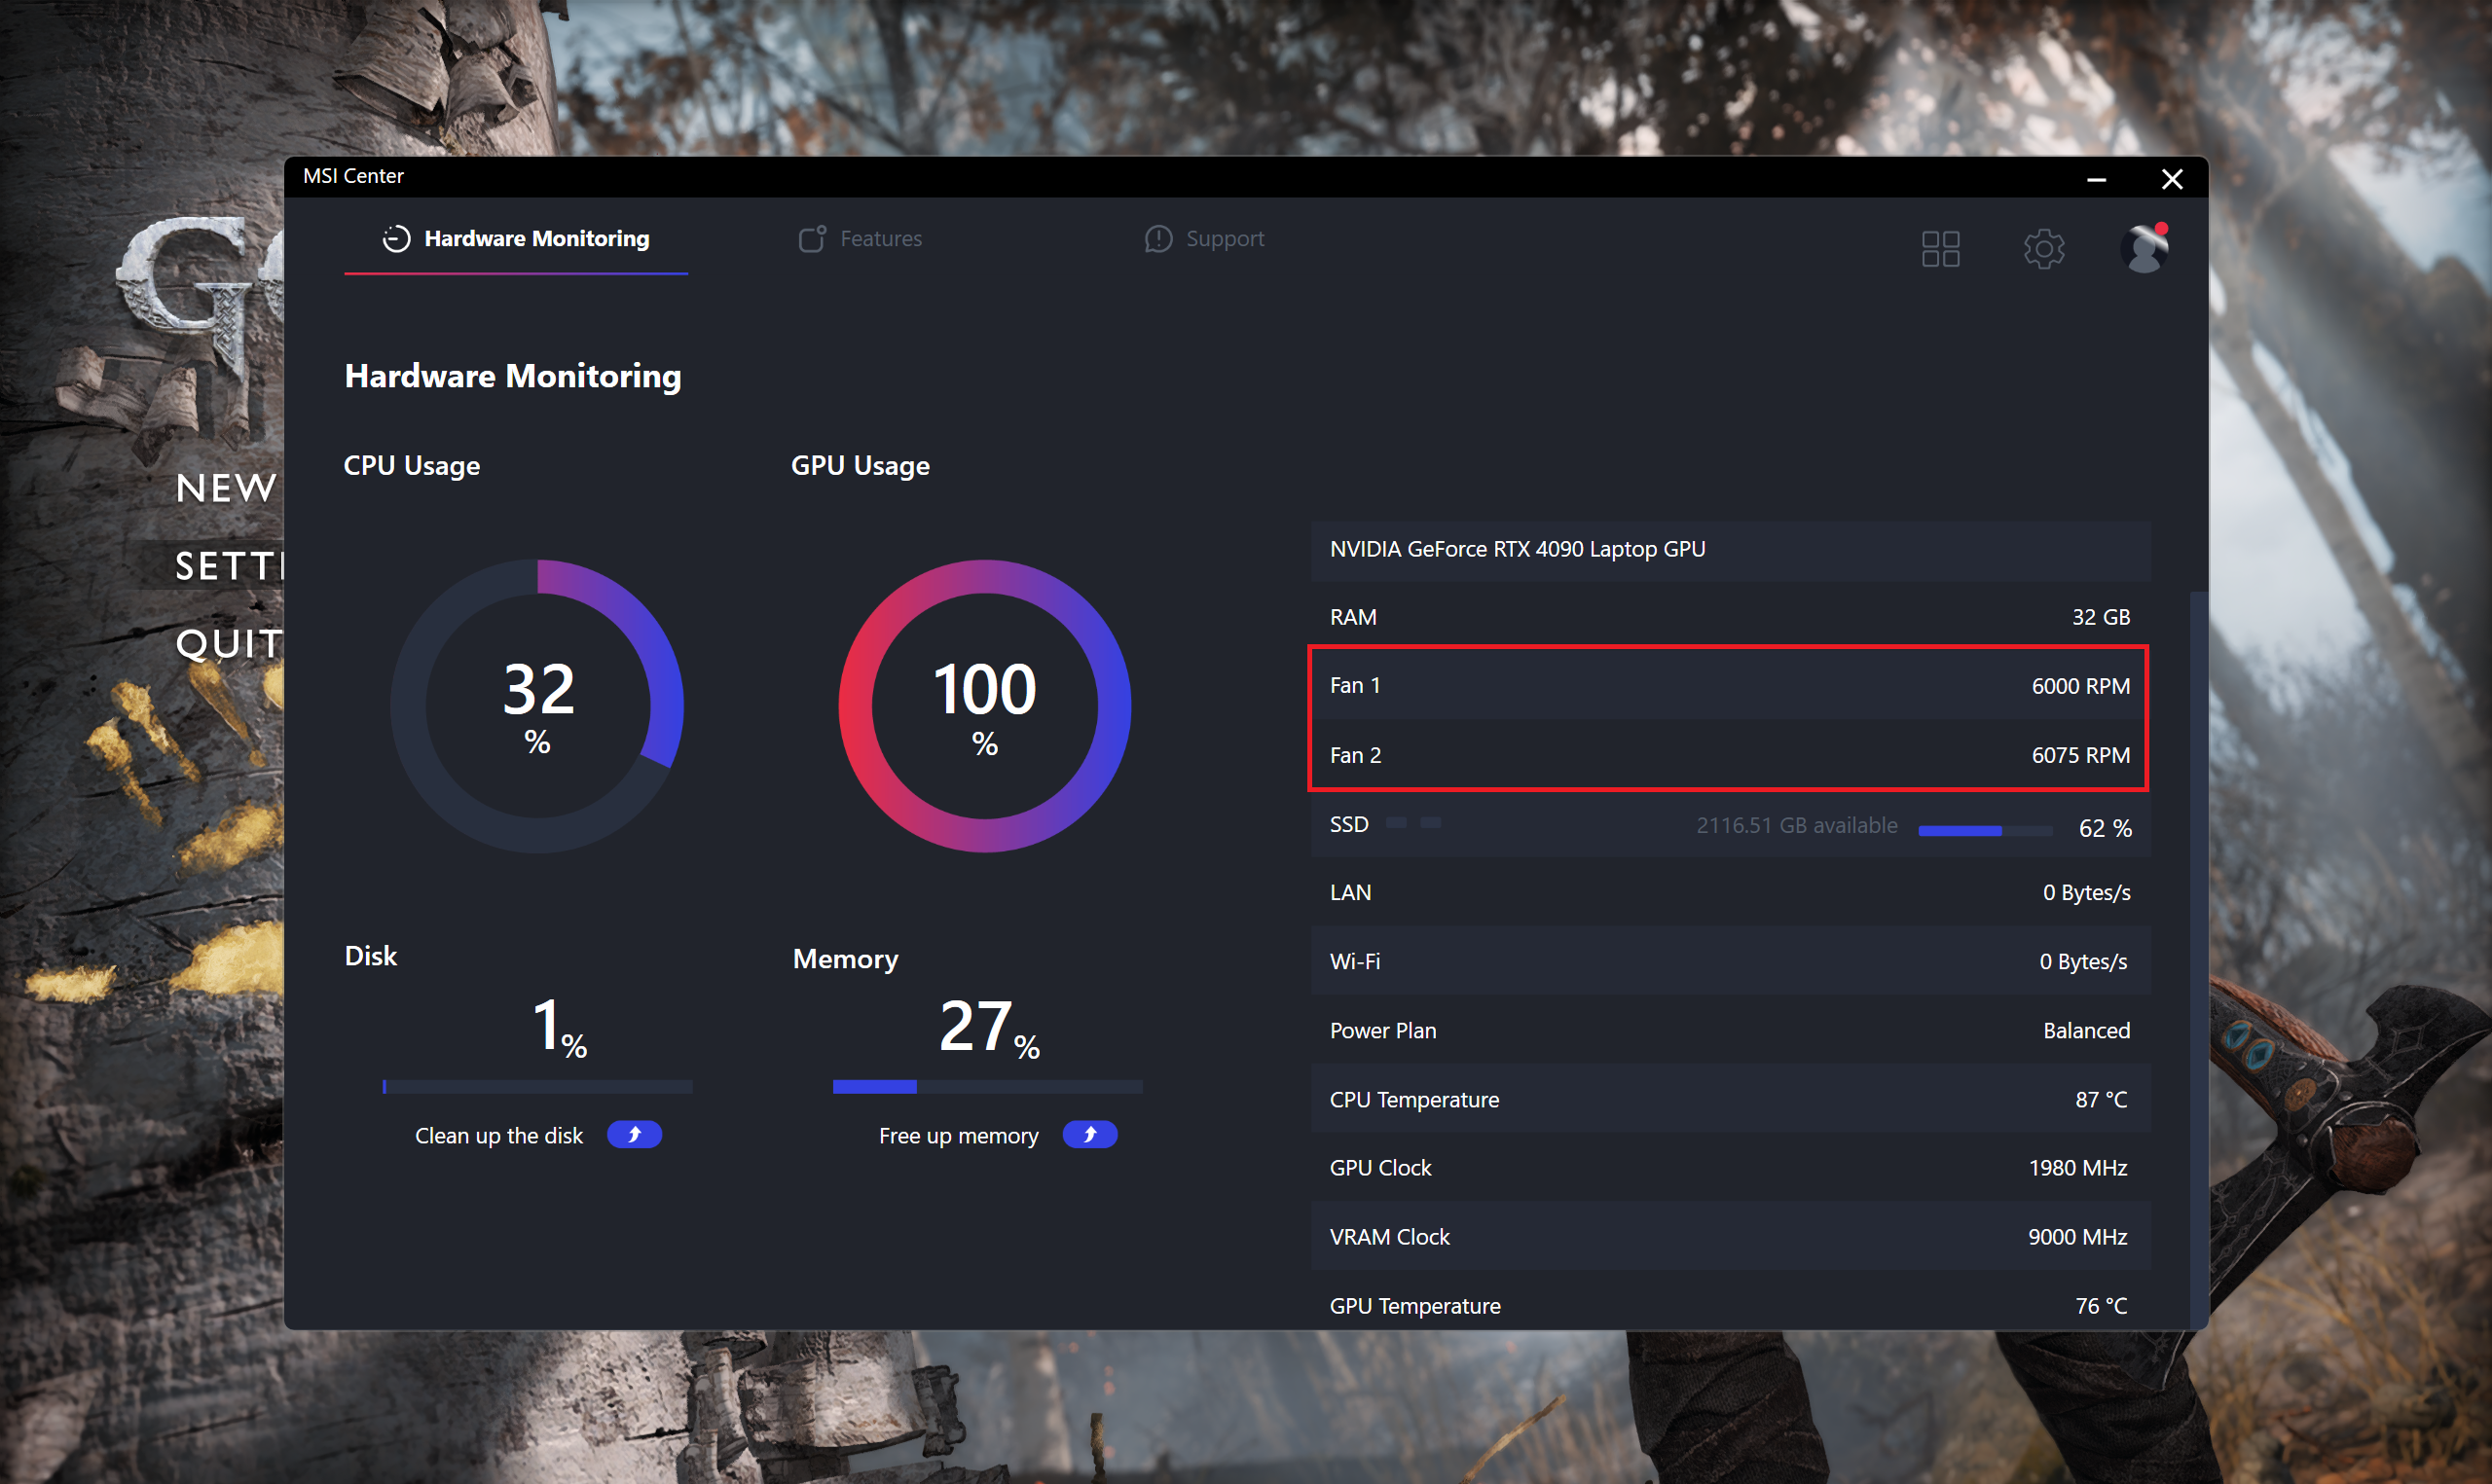Viewport: 2492px width, 1484px height.
Task: Click the Disk usage progress bar
Action: click(537, 1087)
